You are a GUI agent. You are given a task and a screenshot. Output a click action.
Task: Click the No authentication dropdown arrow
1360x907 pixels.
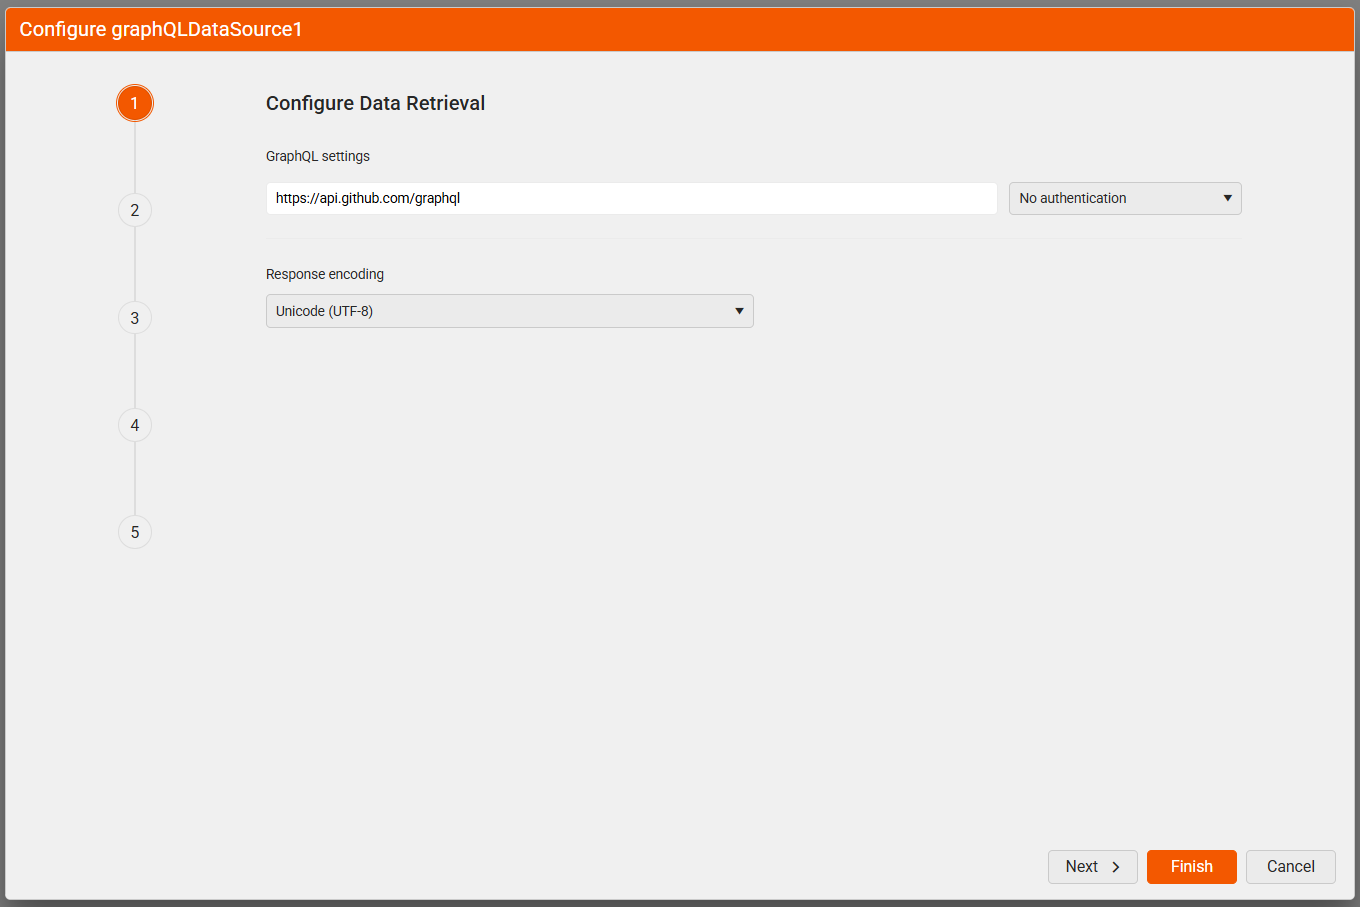click(x=1227, y=198)
